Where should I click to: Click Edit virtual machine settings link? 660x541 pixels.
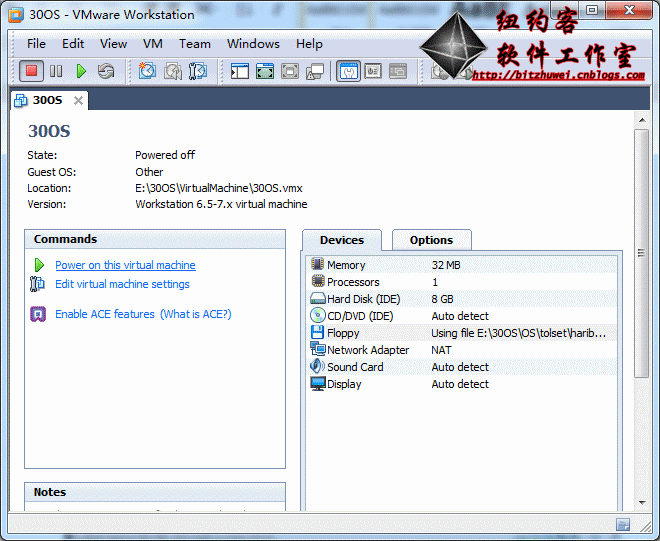coord(122,284)
